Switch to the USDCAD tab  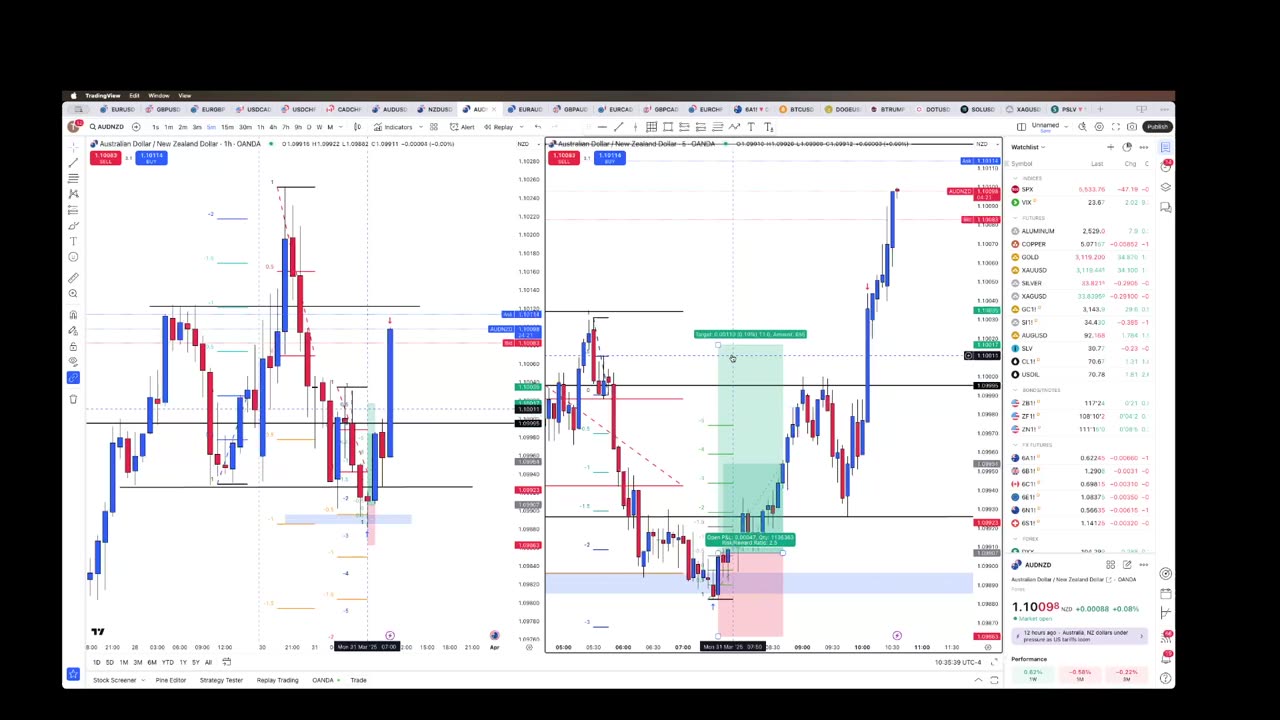pos(255,109)
